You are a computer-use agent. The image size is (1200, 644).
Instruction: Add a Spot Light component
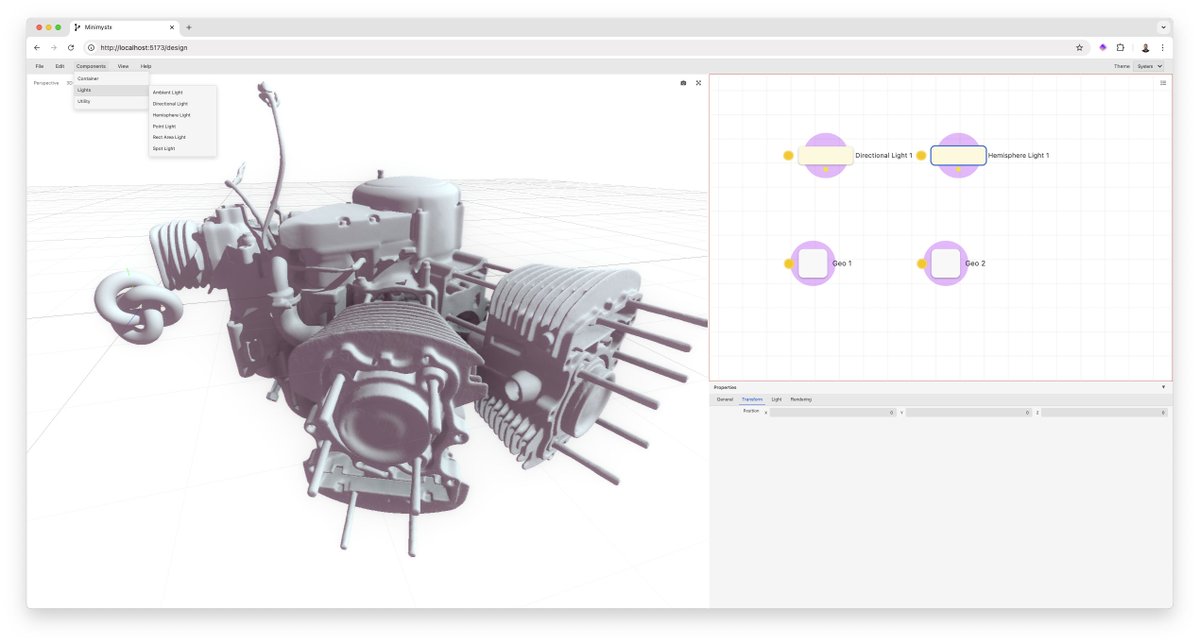[x=182, y=148]
